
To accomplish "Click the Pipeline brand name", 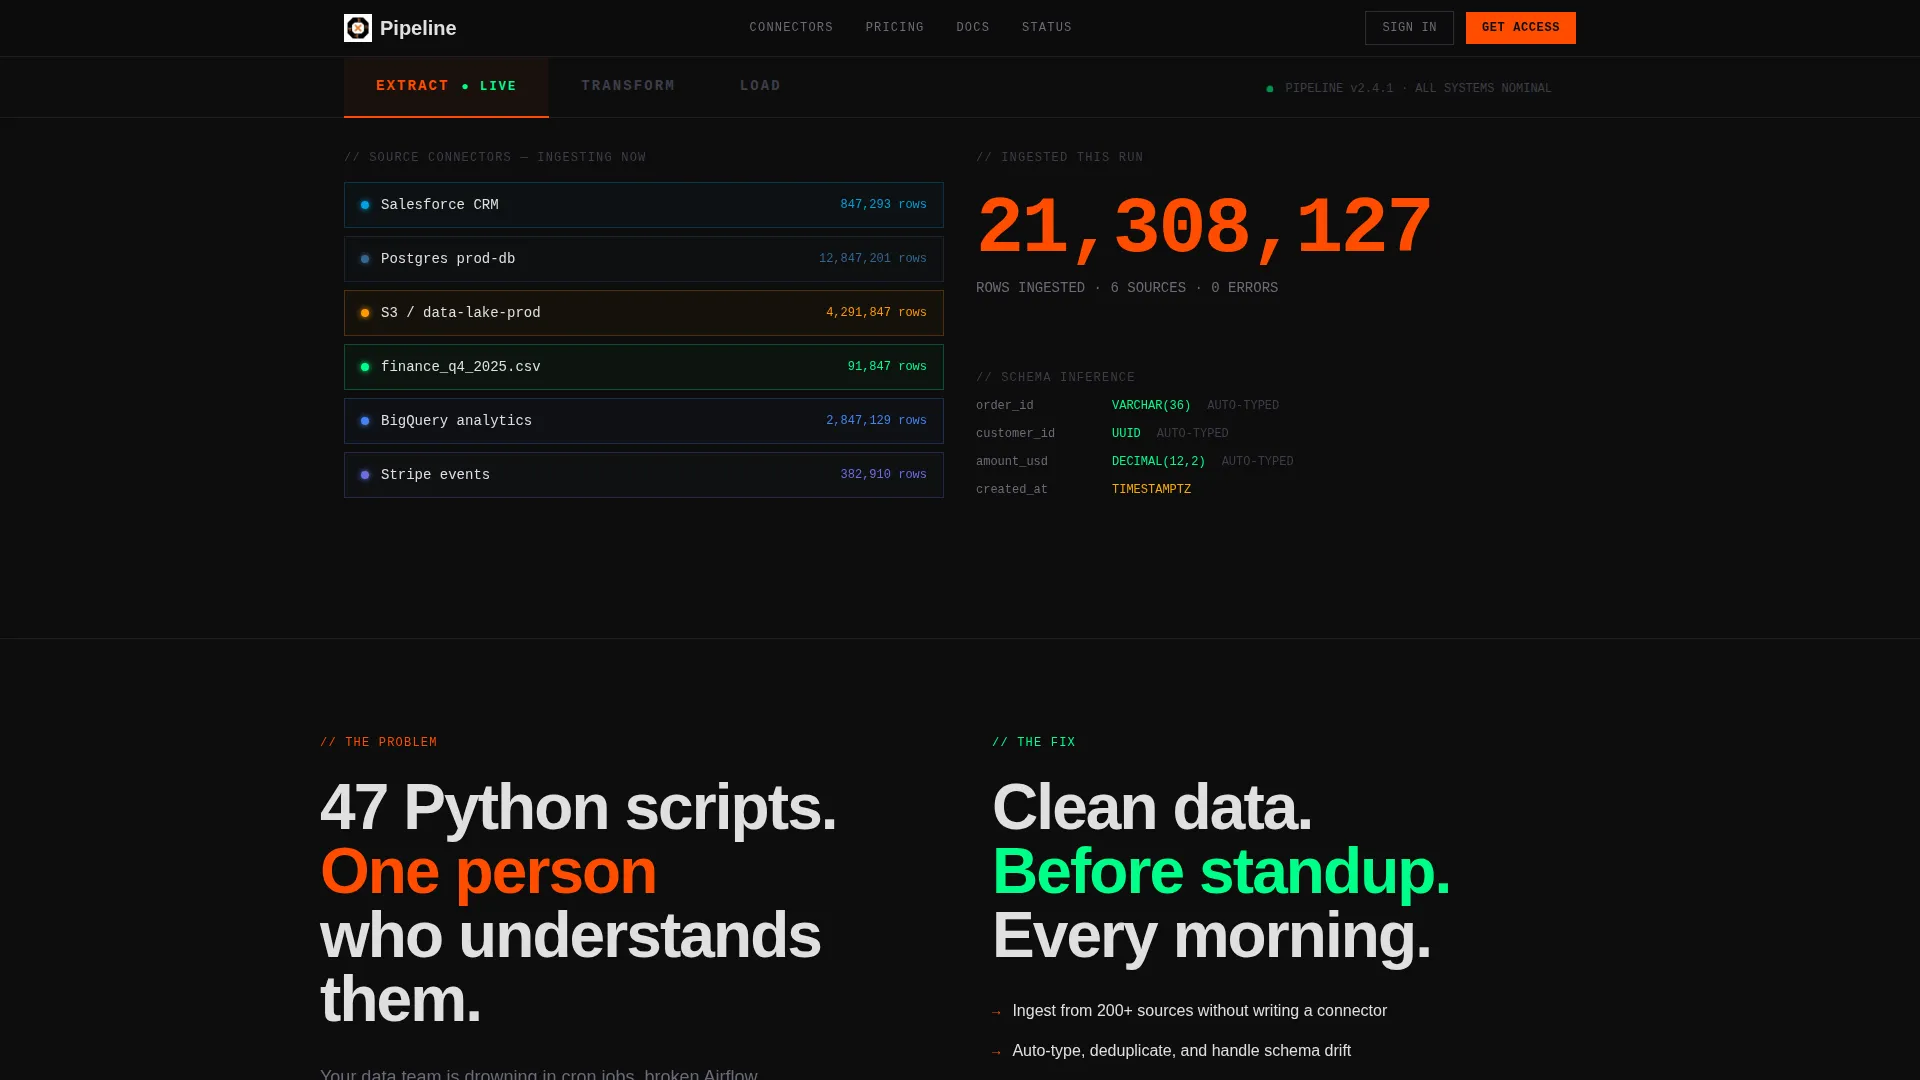I will click(x=418, y=28).
